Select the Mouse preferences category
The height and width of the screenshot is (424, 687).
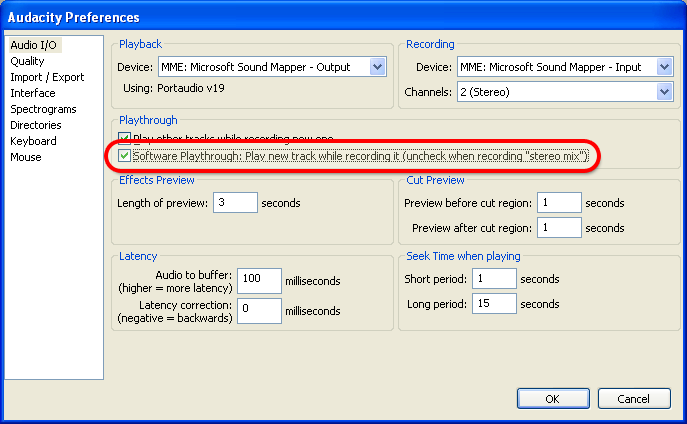[26, 157]
